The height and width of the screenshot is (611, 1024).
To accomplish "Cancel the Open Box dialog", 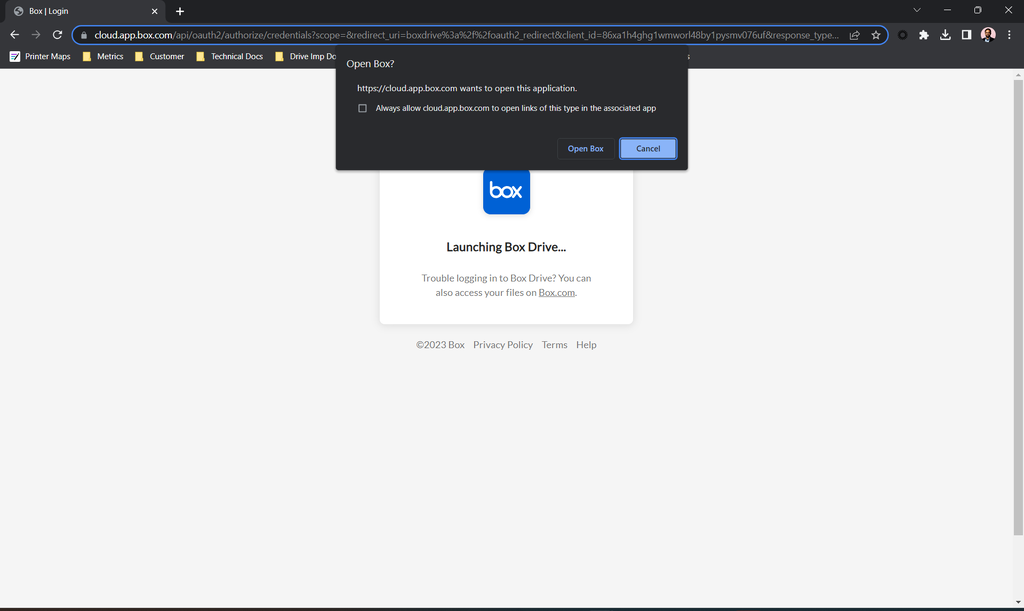I will 648,148.
